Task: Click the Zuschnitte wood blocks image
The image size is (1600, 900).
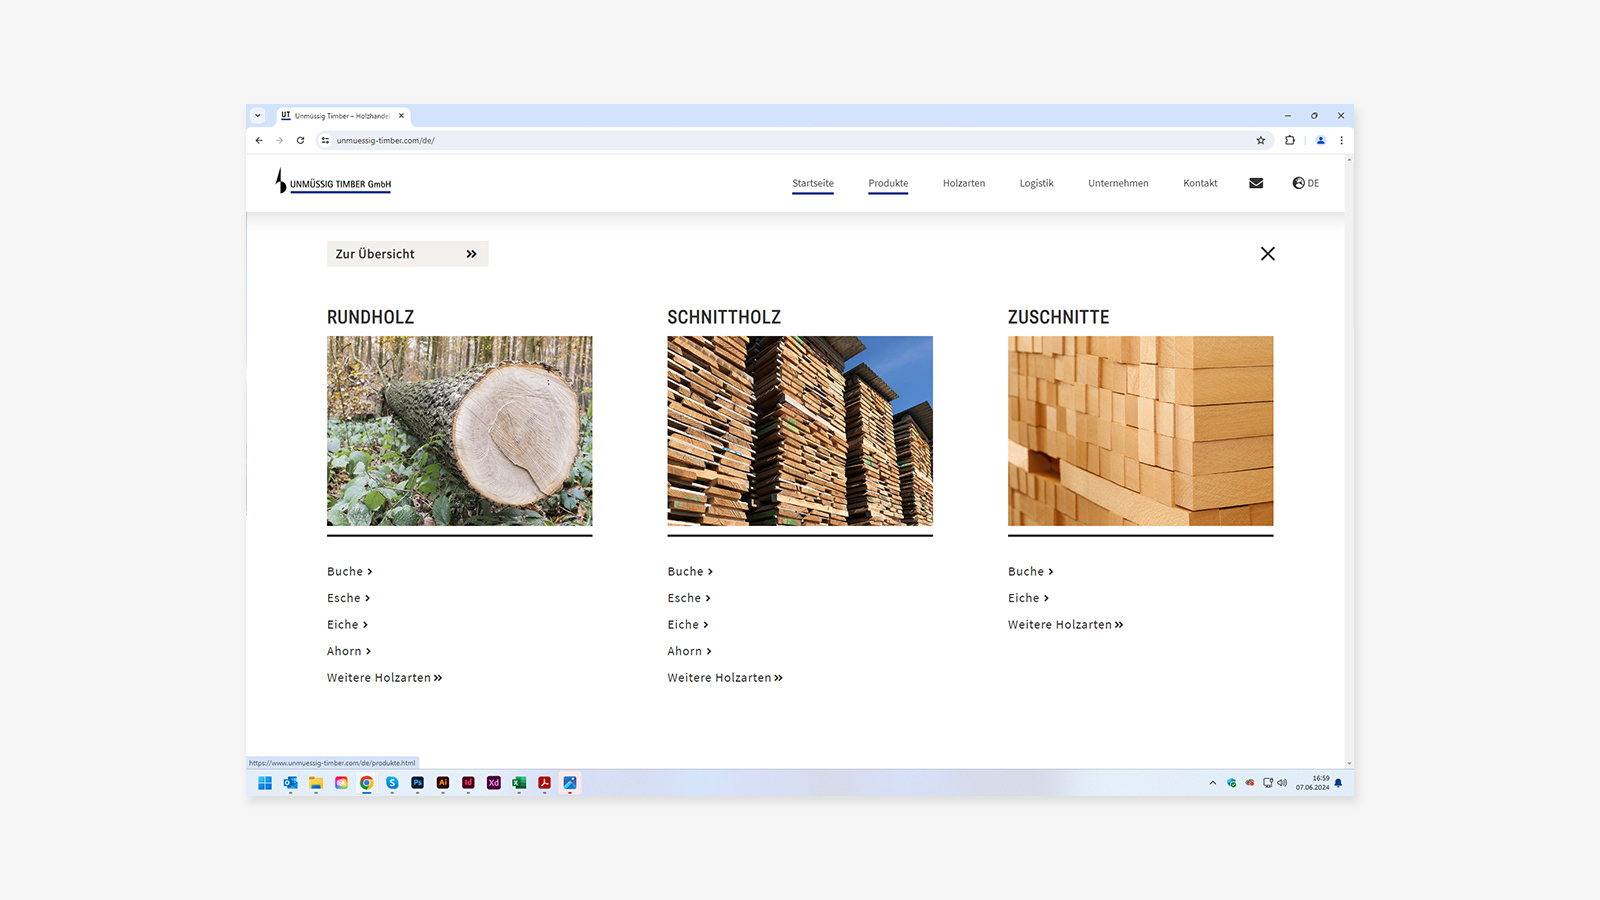Action: point(1141,431)
